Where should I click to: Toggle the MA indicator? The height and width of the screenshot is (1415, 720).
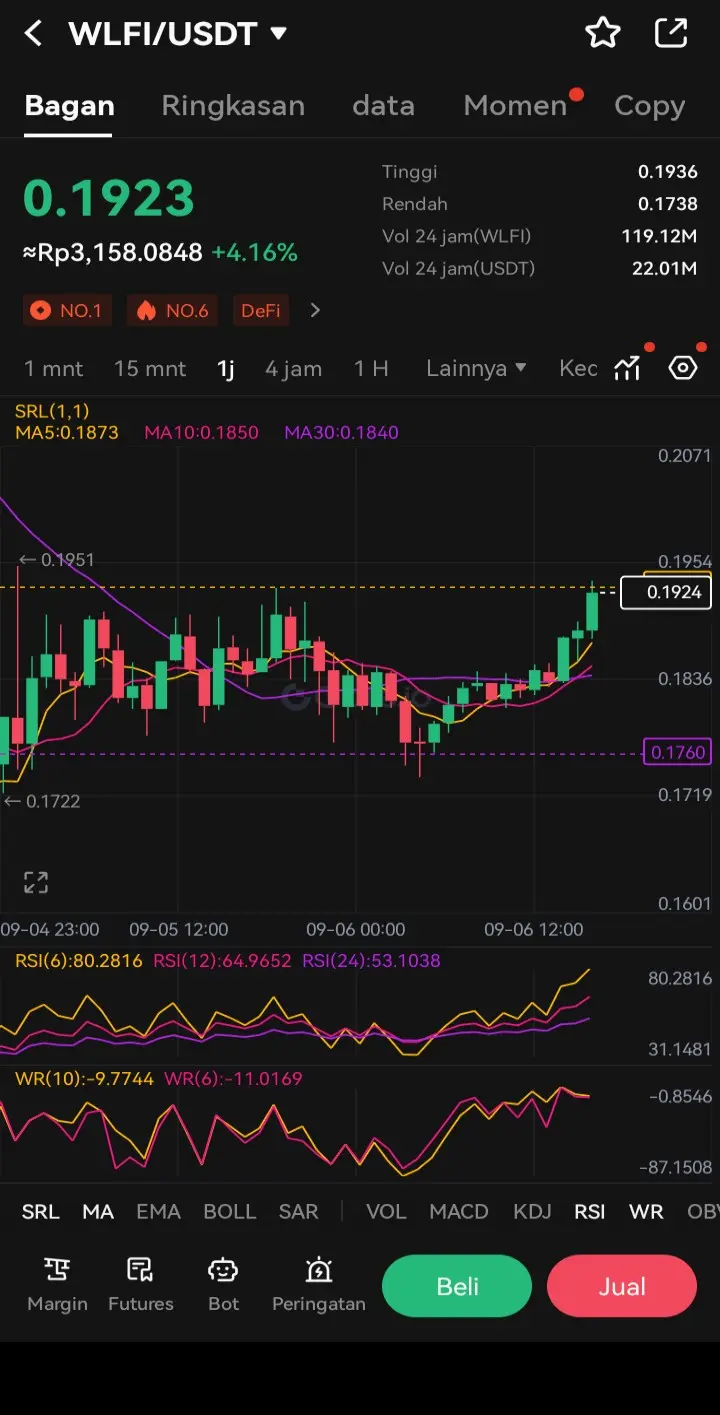point(98,1211)
